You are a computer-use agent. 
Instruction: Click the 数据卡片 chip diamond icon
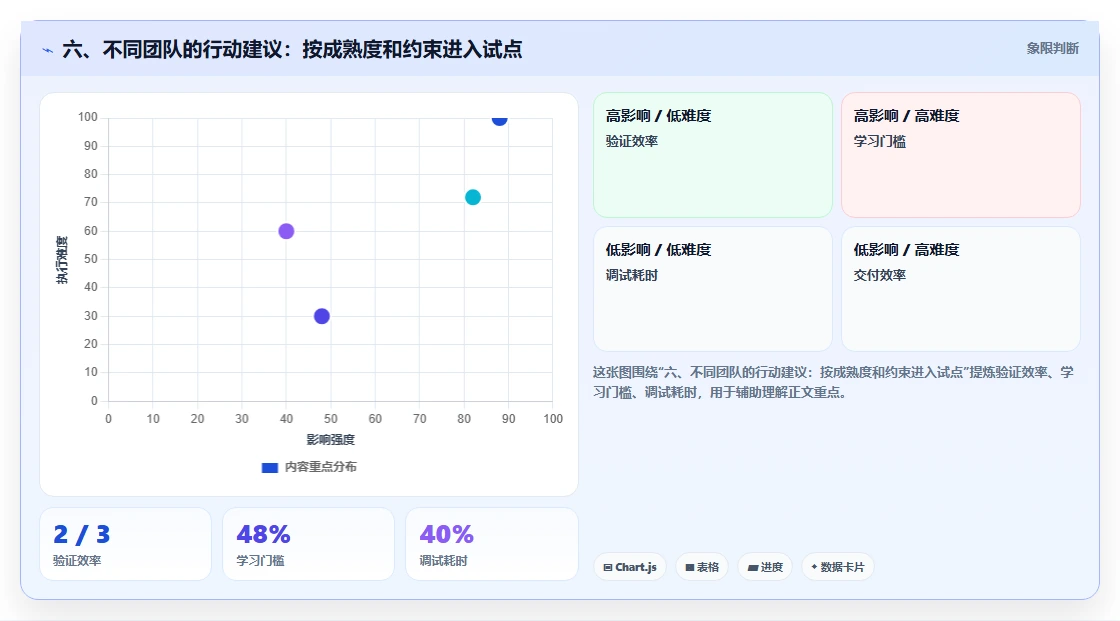tap(814, 567)
